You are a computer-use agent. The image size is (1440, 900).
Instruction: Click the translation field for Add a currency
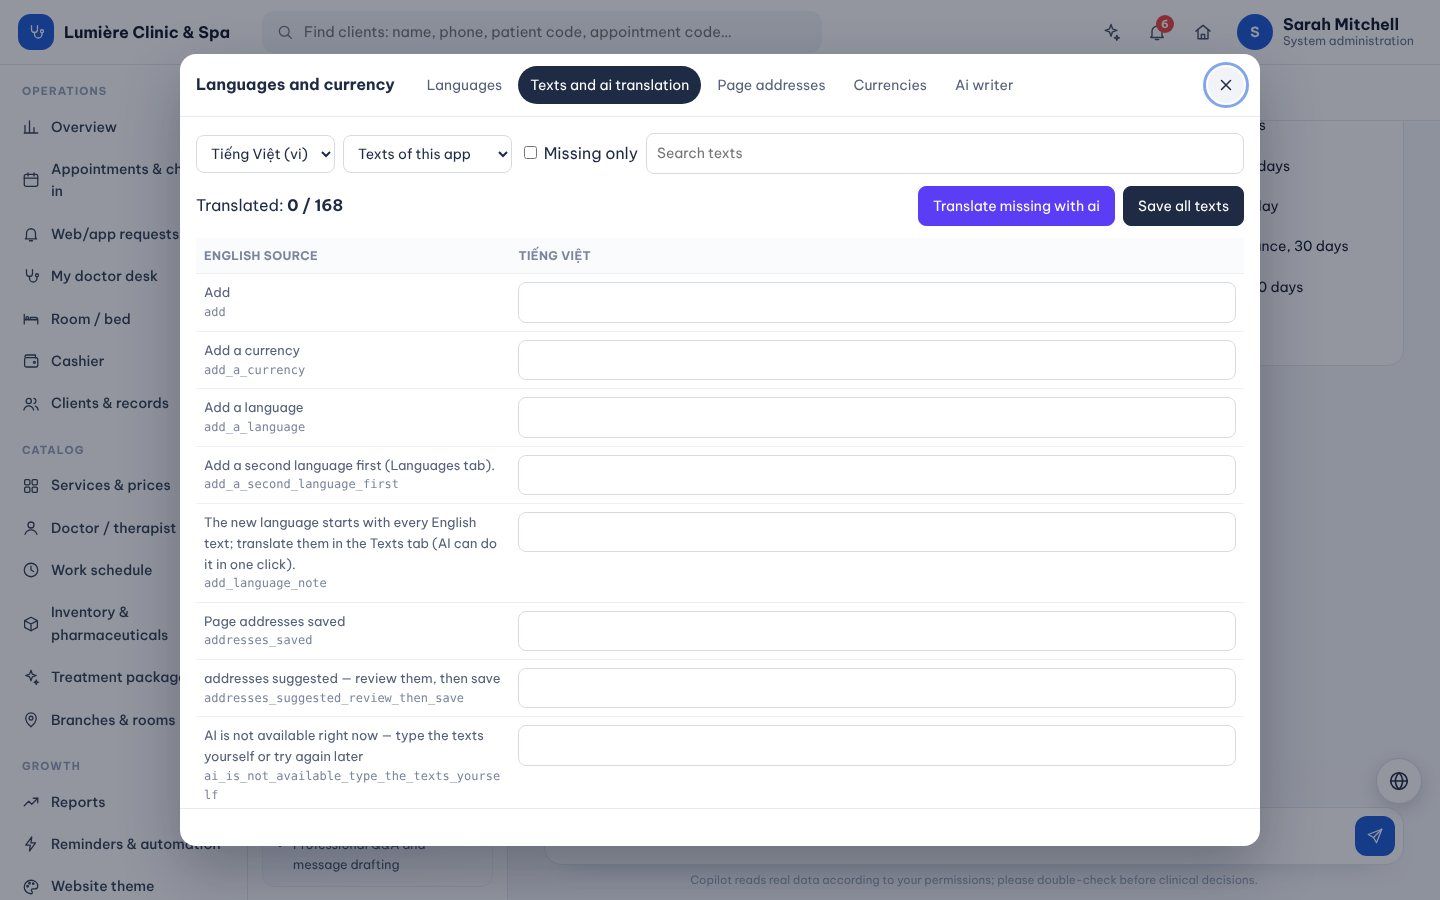877,360
